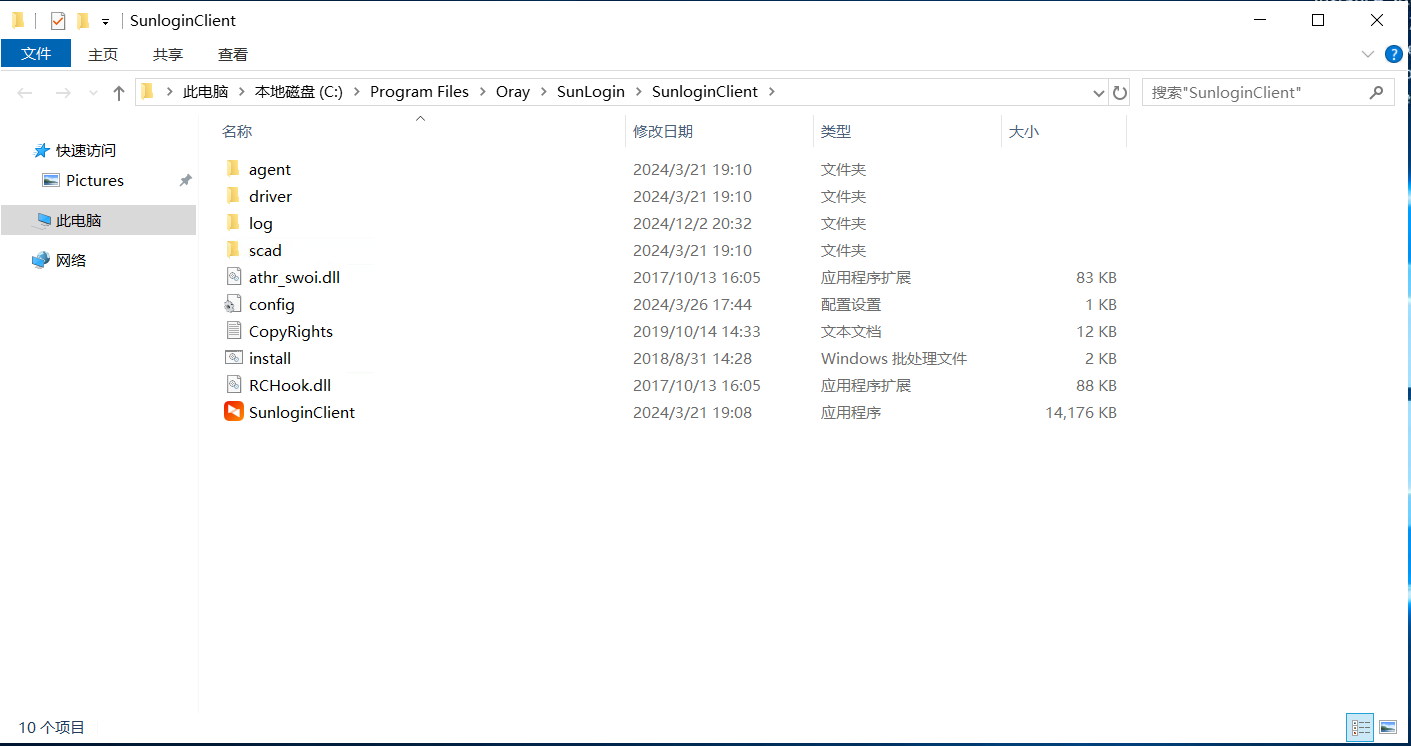Click the CopyRights text document icon
This screenshot has height=746, width=1411.
(x=233, y=331)
